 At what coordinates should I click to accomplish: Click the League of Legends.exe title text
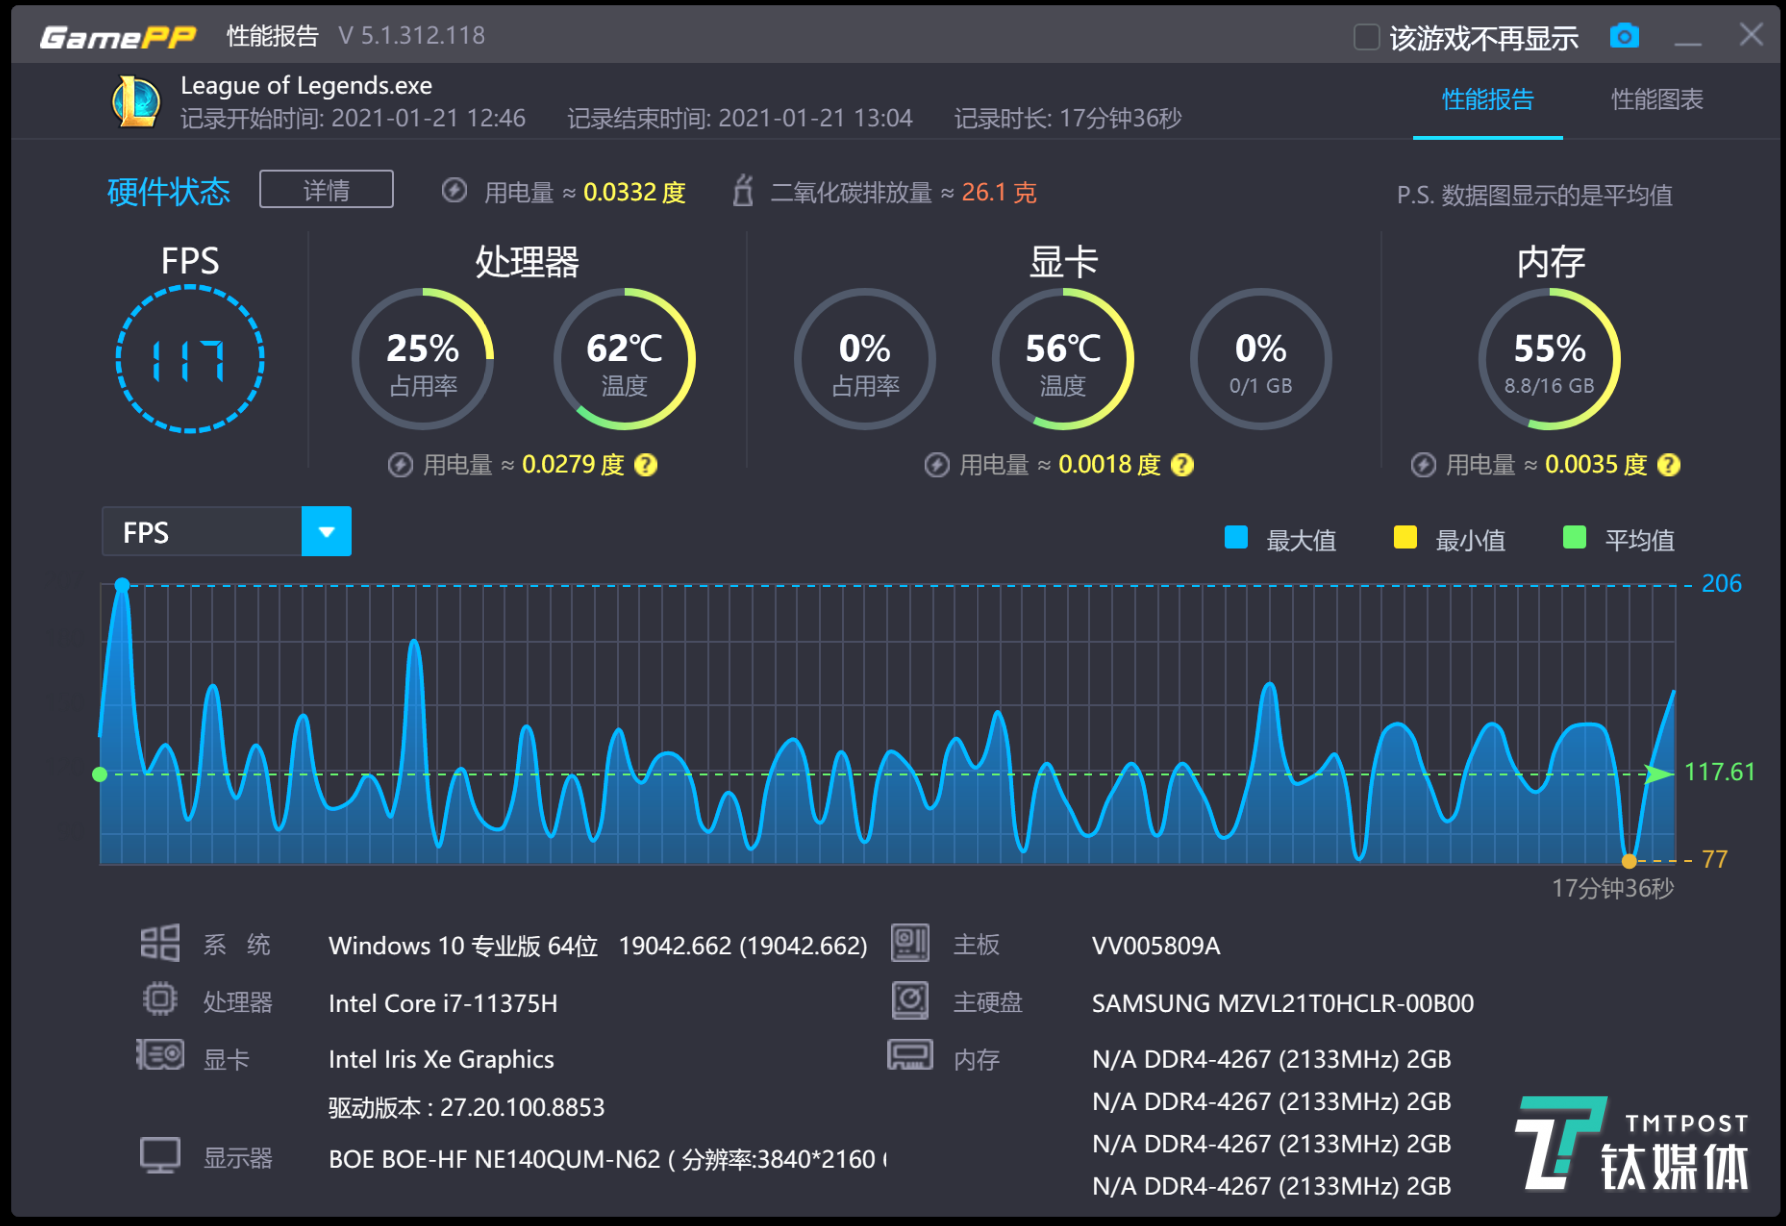coord(306,86)
